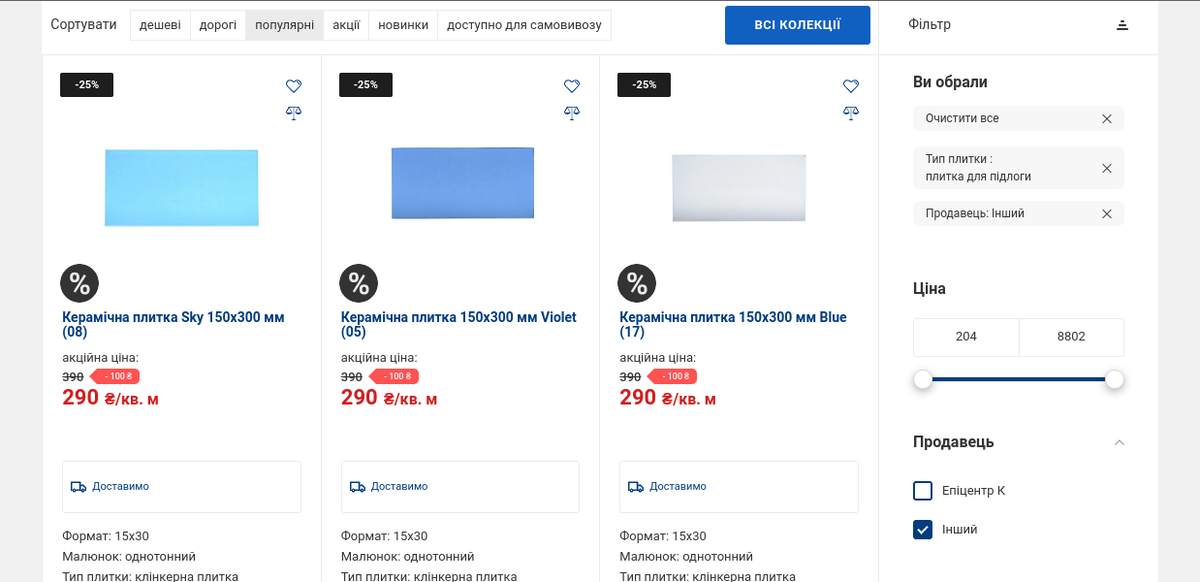Viewport: 1200px width, 582px height.
Task: Add Blue 150x300 tile to wishlist
Action: click(x=851, y=86)
